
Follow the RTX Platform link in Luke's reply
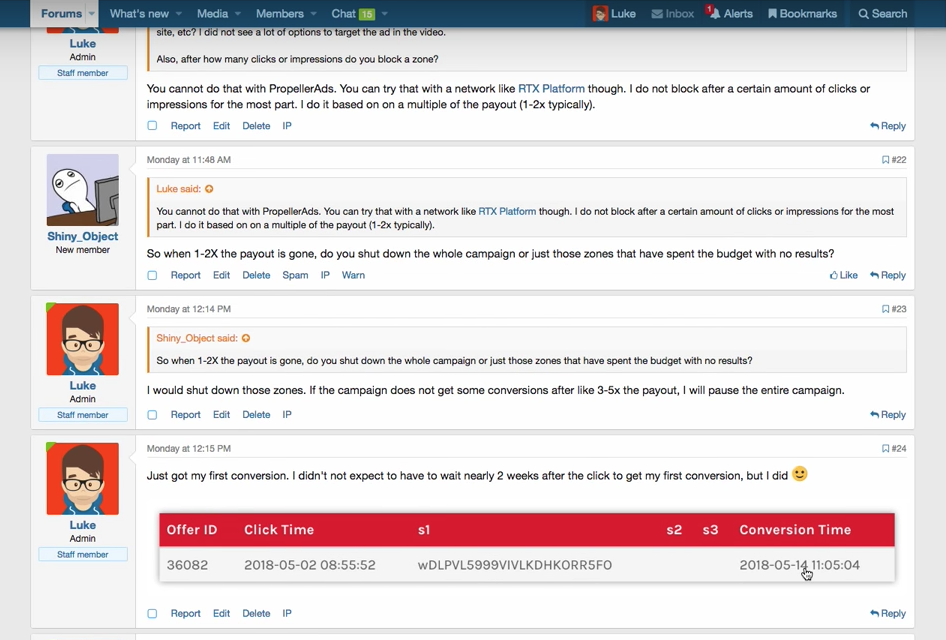551,89
